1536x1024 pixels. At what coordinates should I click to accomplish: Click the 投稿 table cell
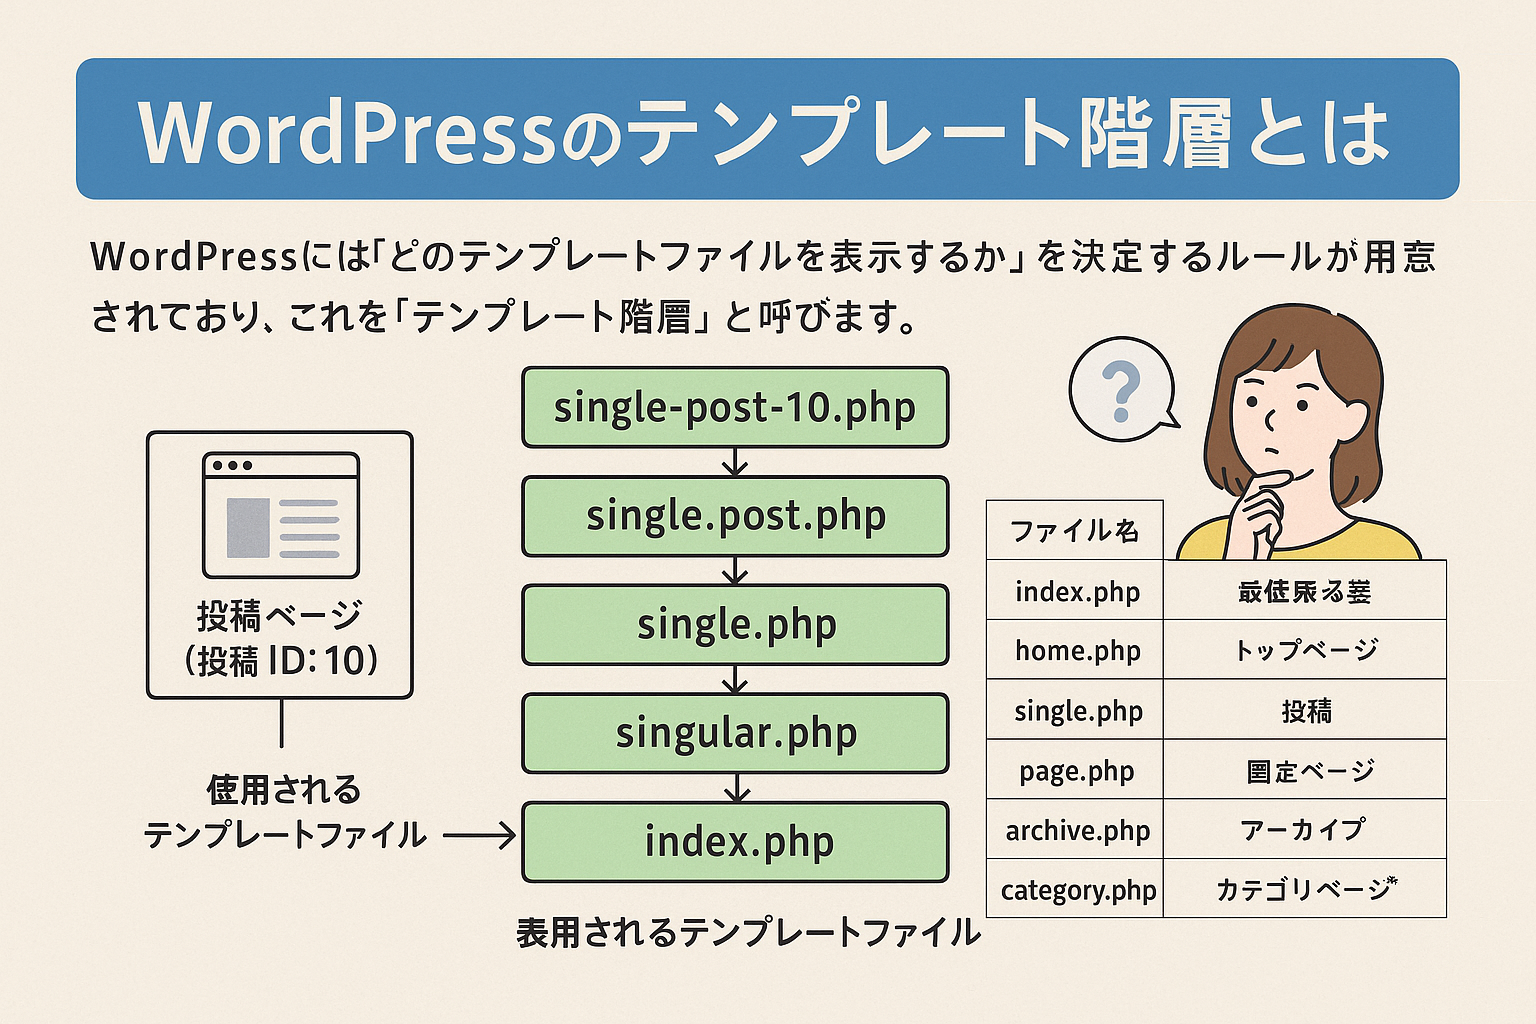1305,710
